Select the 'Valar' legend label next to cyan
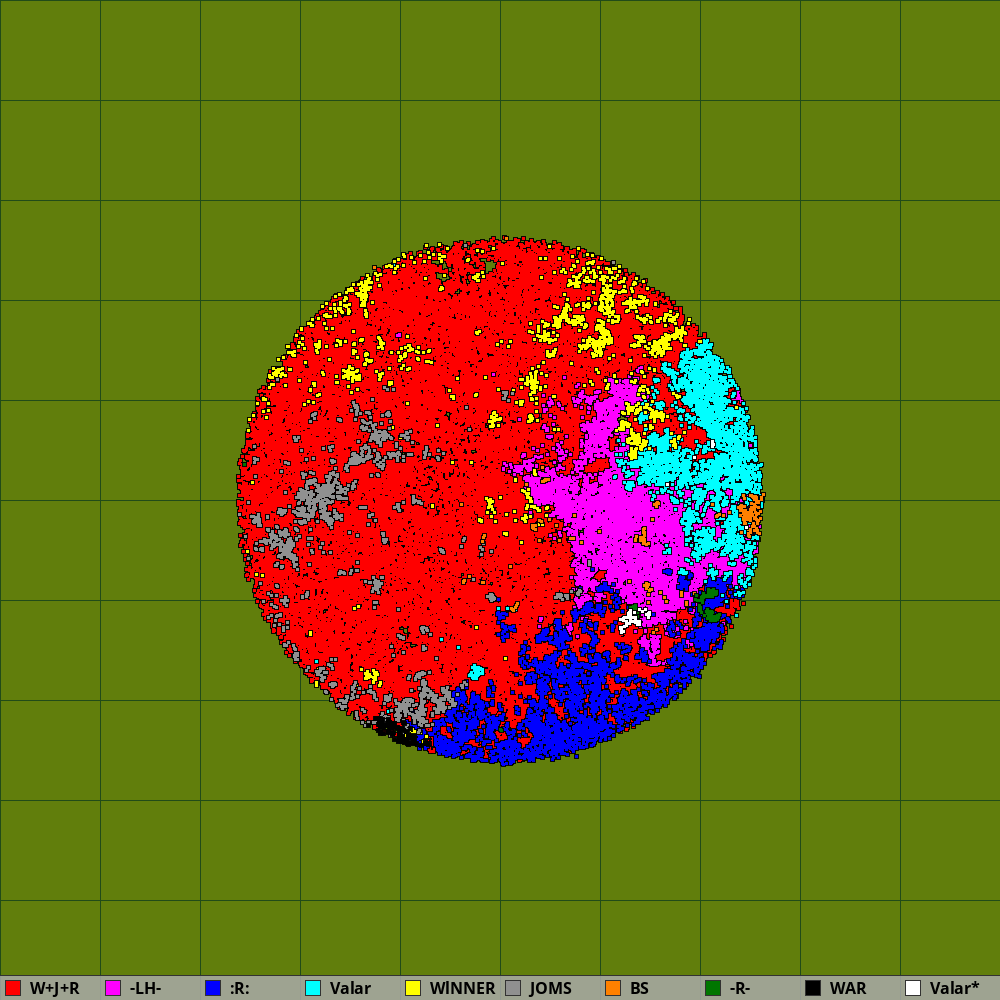 pyautogui.click(x=350, y=988)
